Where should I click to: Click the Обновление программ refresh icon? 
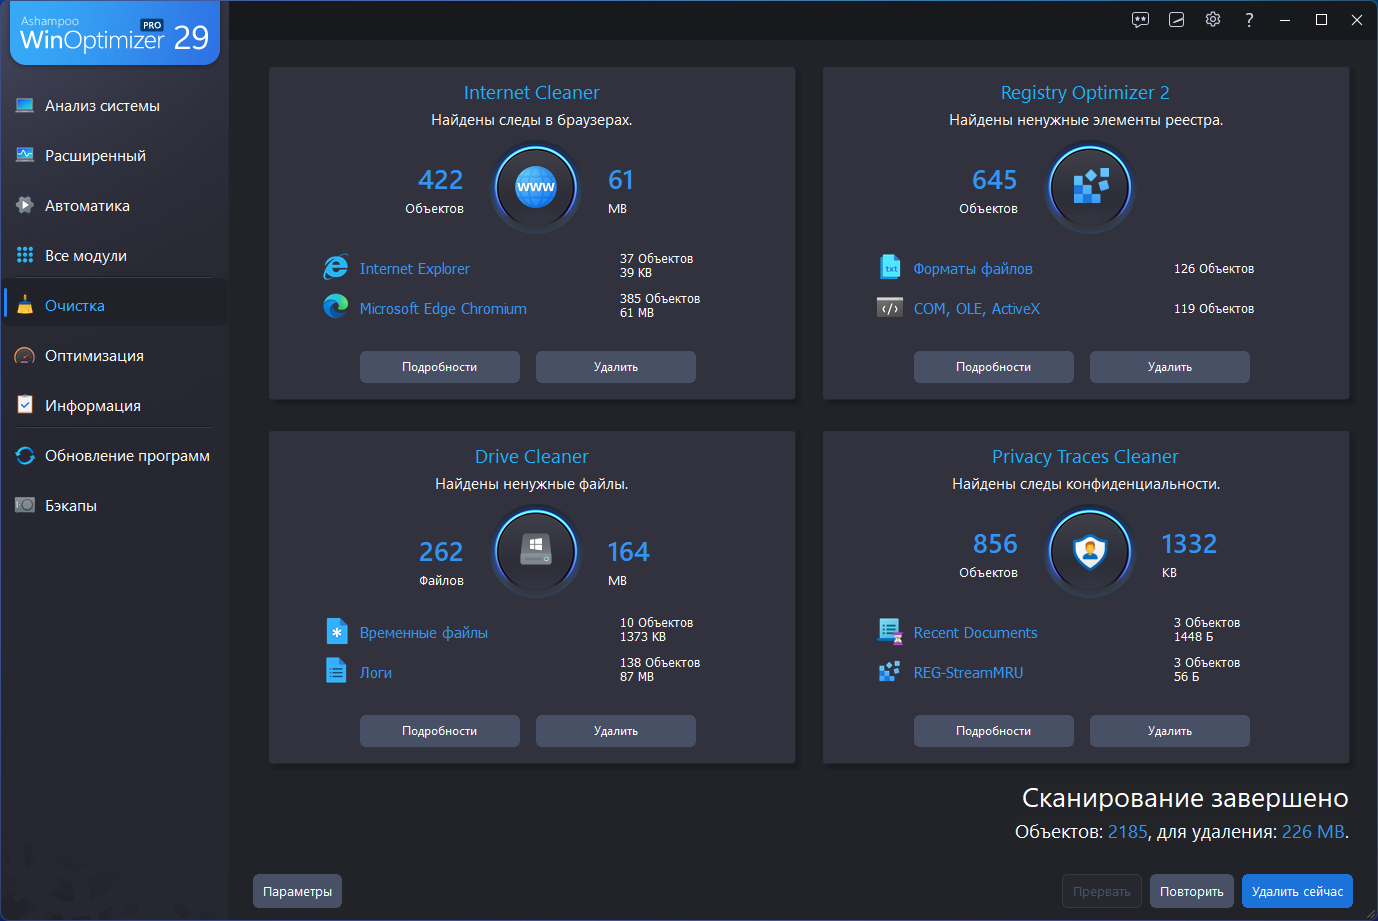(25, 455)
